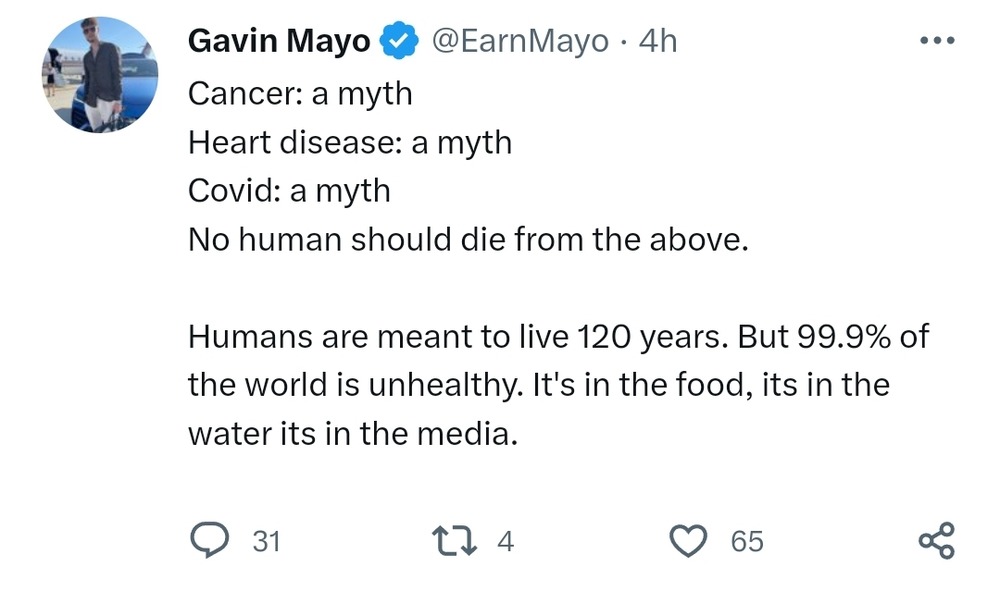Click the Gavin Mayo display name
The image size is (1000, 591).
pyautogui.click(x=279, y=41)
